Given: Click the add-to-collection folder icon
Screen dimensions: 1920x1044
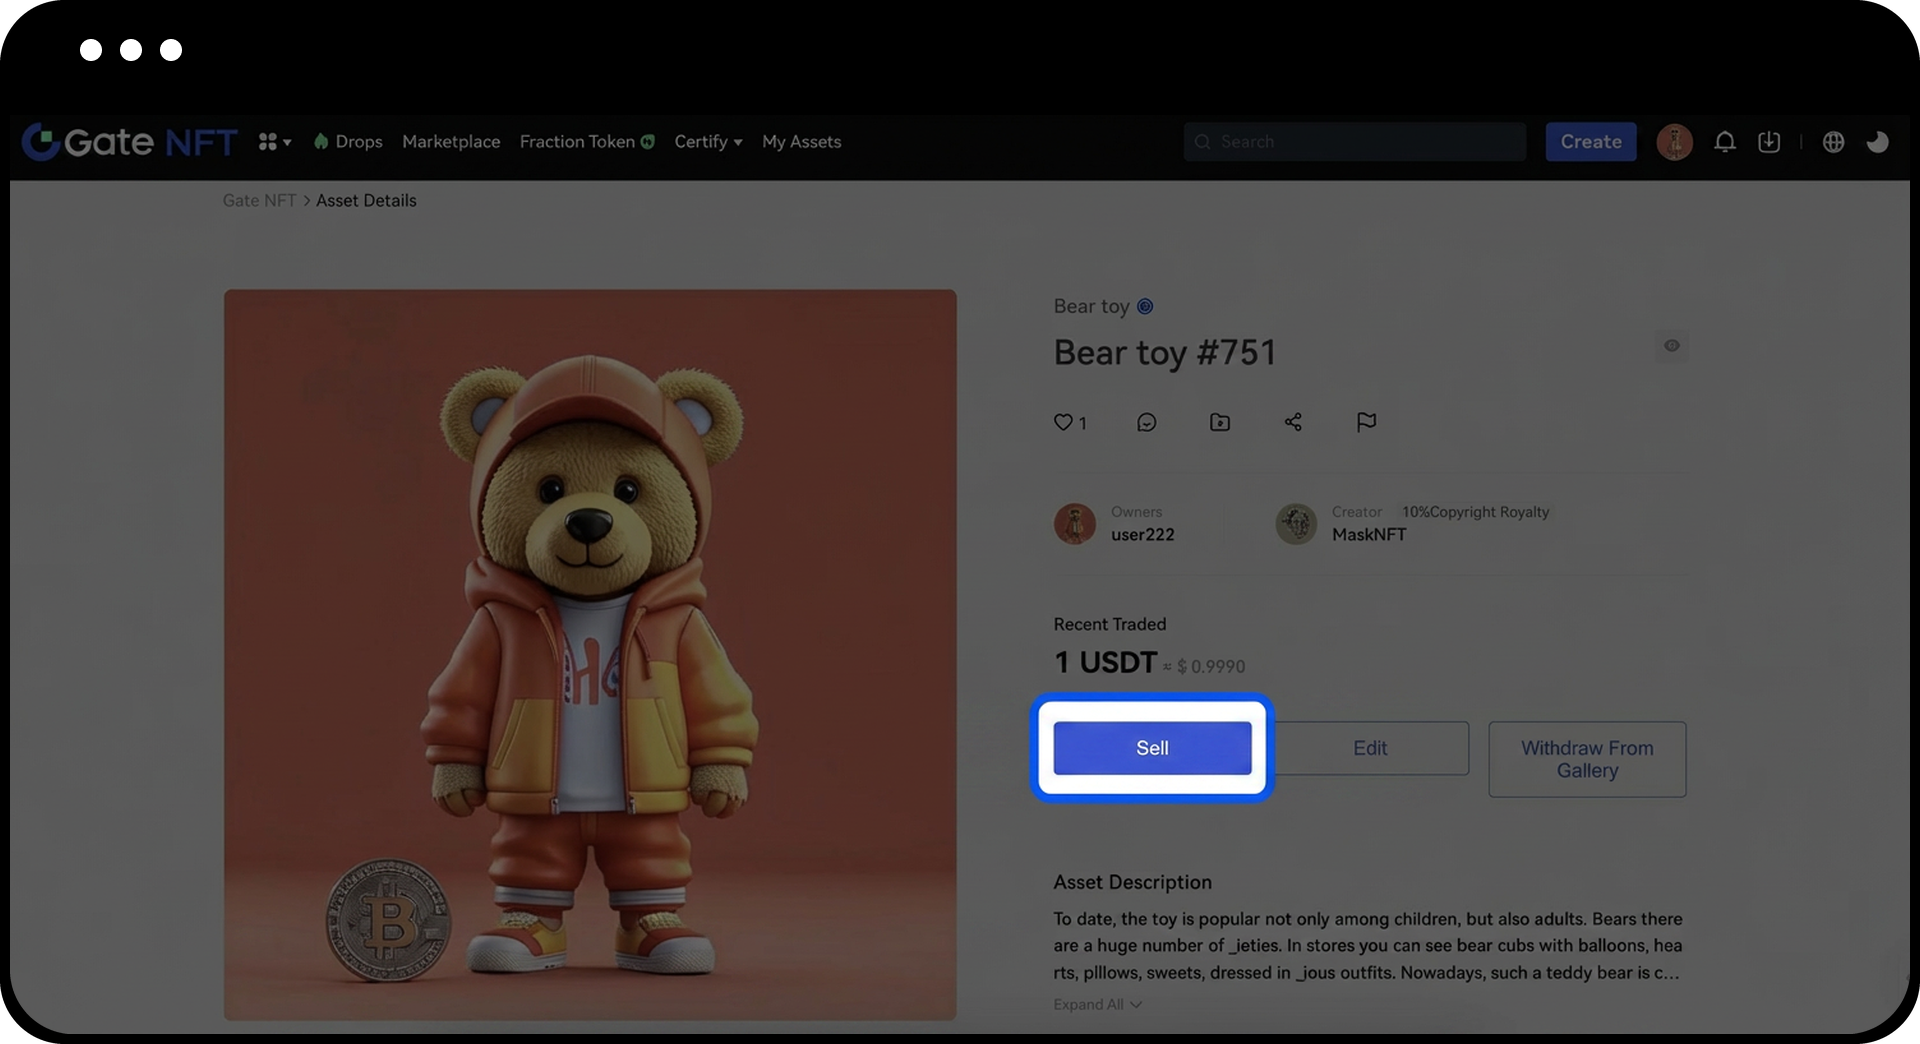Looking at the screenshot, I should [x=1219, y=422].
